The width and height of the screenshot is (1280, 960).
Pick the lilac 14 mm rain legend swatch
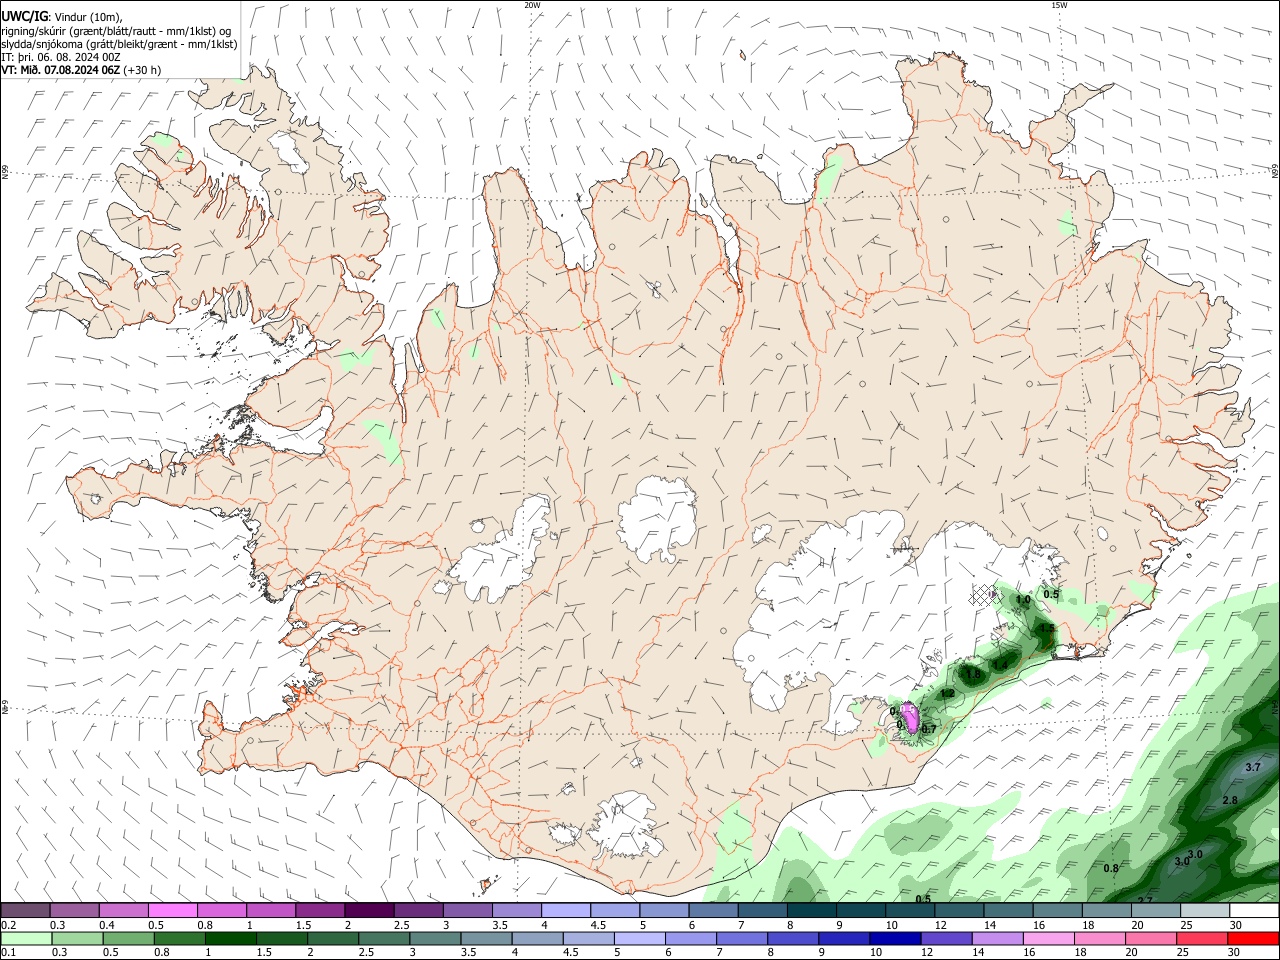(997, 938)
